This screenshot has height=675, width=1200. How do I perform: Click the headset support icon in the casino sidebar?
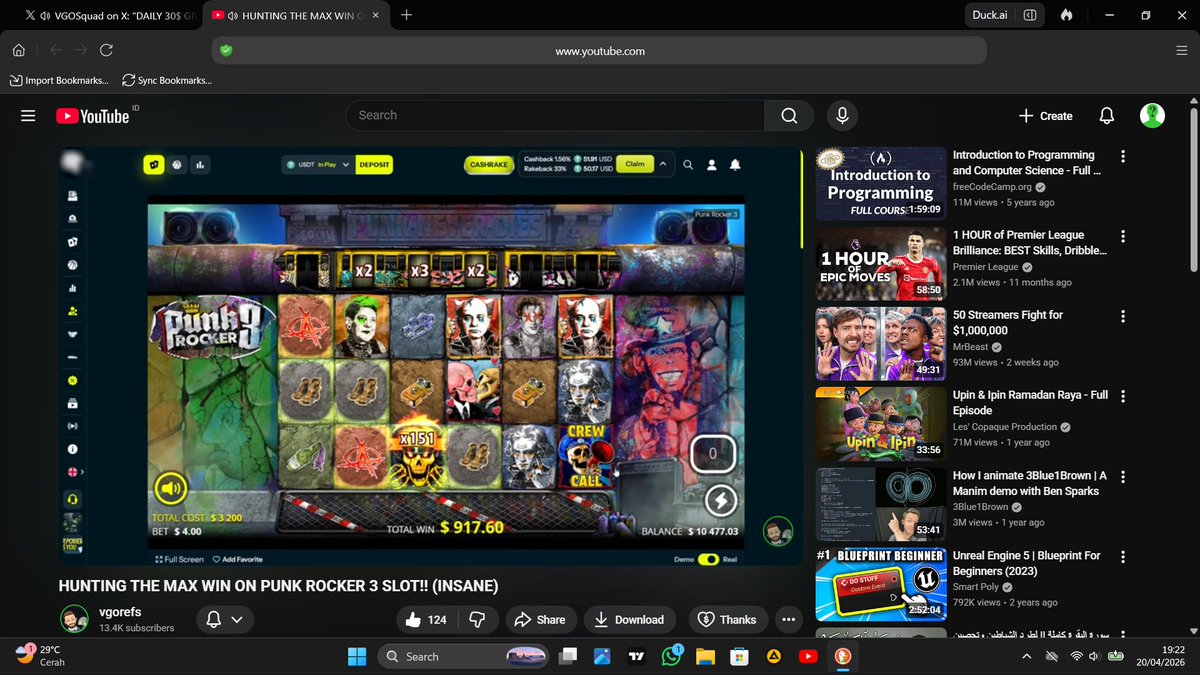73,498
